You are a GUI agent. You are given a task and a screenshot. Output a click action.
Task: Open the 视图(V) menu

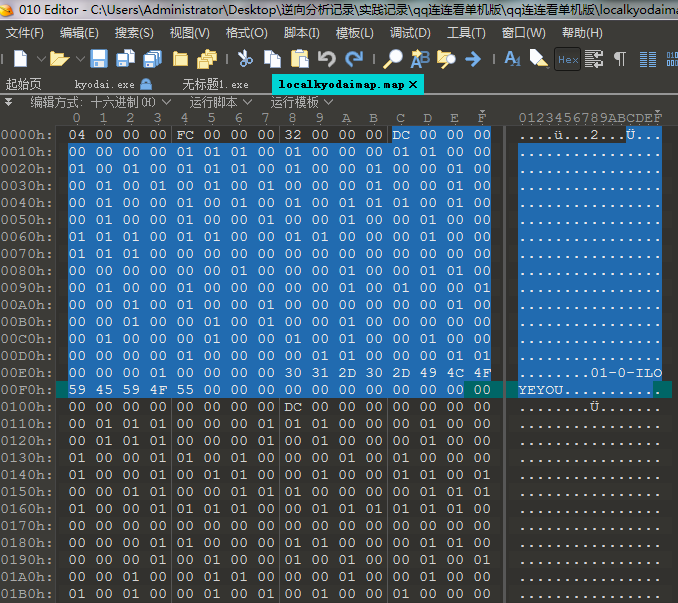(189, 33)
